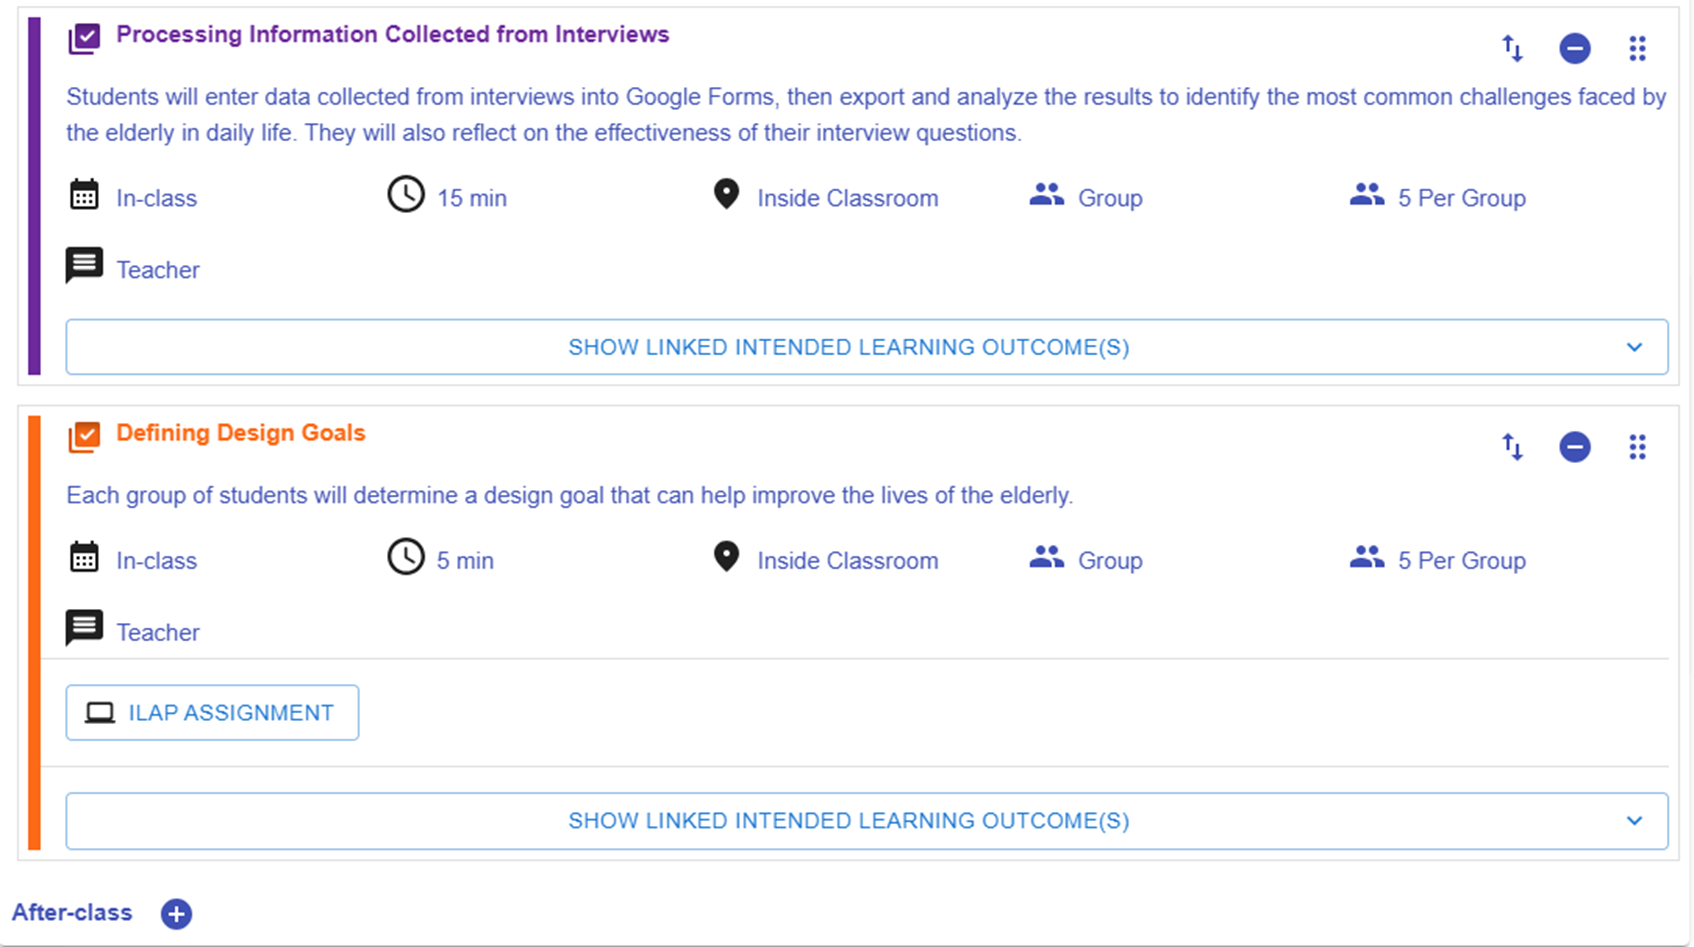The width and height of the screenshot is (1694, 947).
Task: Click location pin beside first Inside Classroom
Action: pyautogui.click(x=726, y=195)
